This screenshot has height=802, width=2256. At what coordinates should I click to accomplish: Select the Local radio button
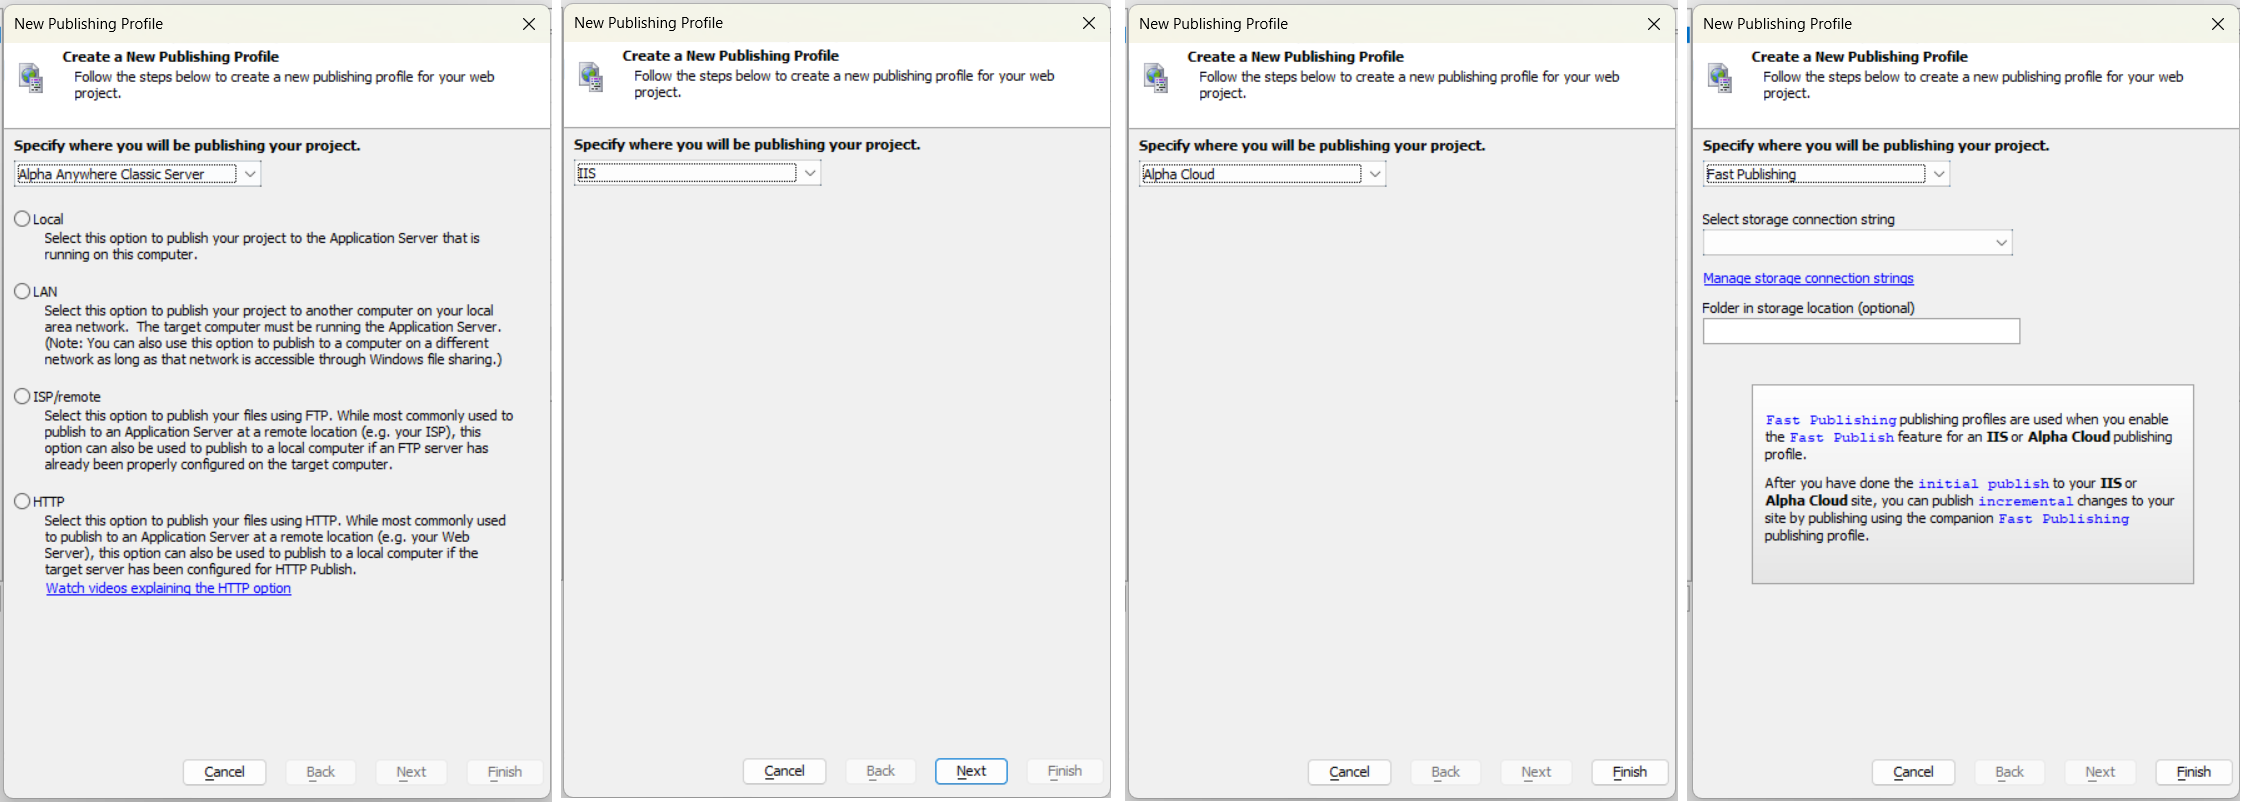coord(22,218)
